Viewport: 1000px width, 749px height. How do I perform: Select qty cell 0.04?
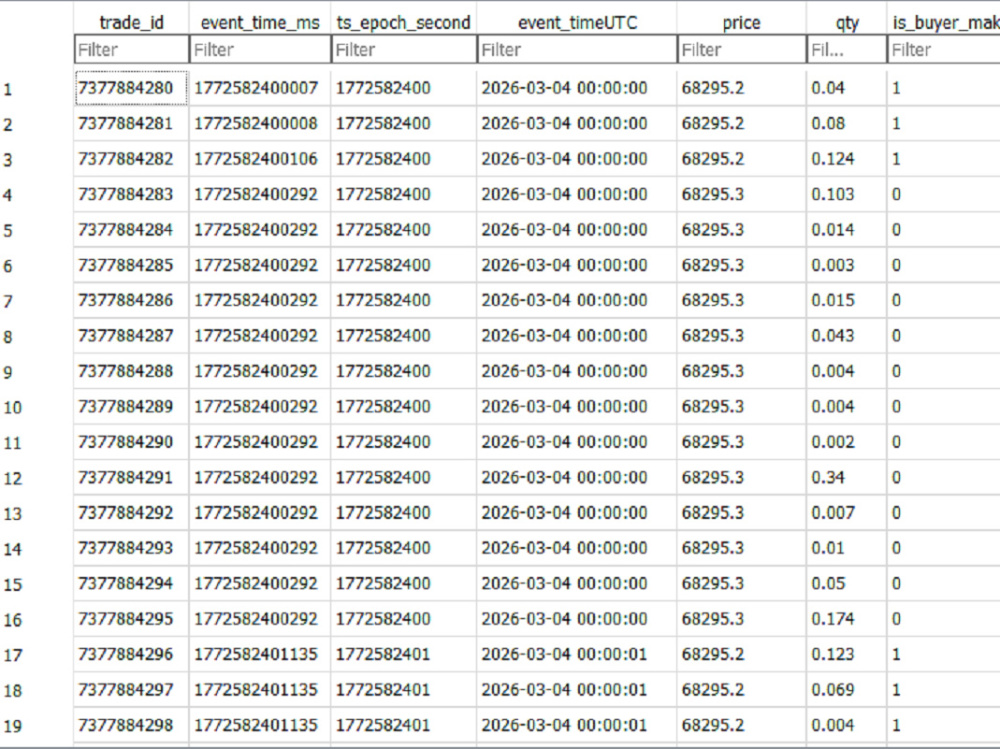847,88
